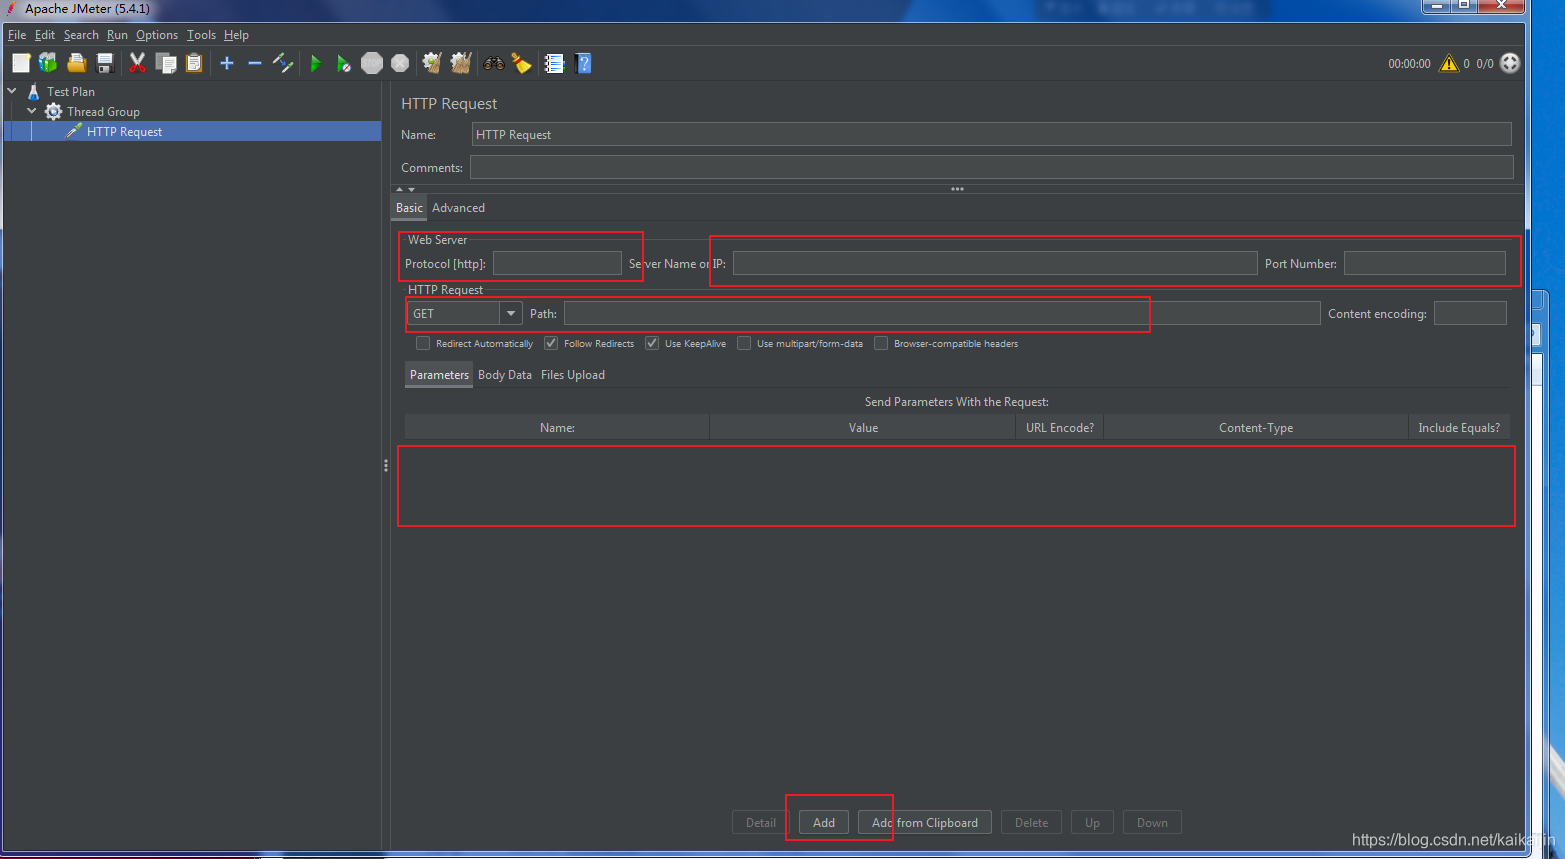1565x859 pixels.
Task: Click the Down button
Action: coord(1152,823)
